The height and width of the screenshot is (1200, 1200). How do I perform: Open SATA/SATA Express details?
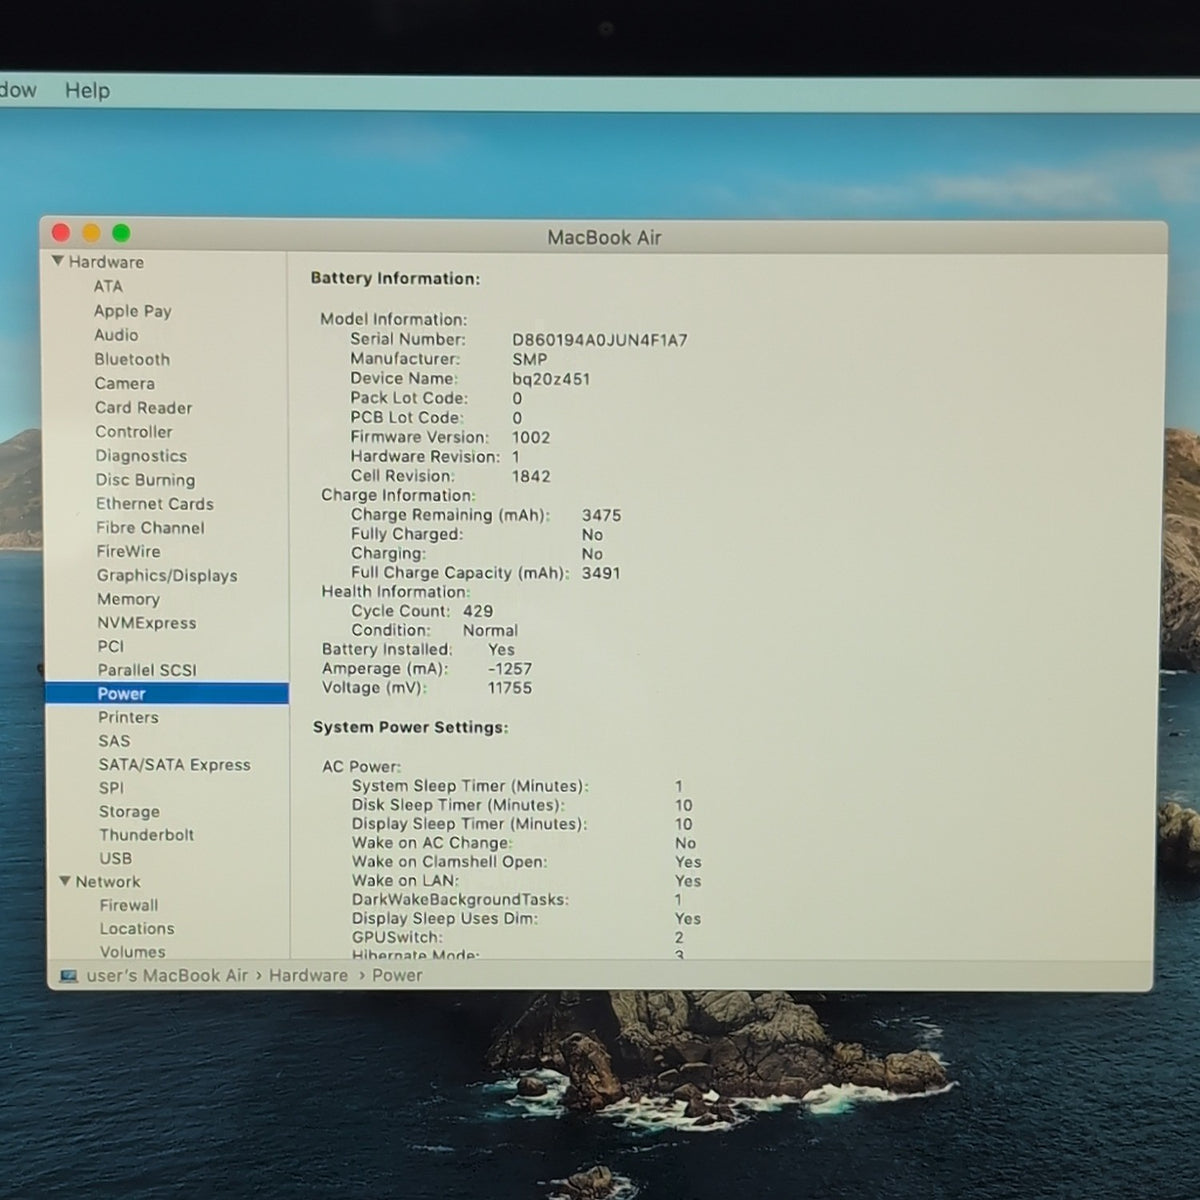[174, 765]
